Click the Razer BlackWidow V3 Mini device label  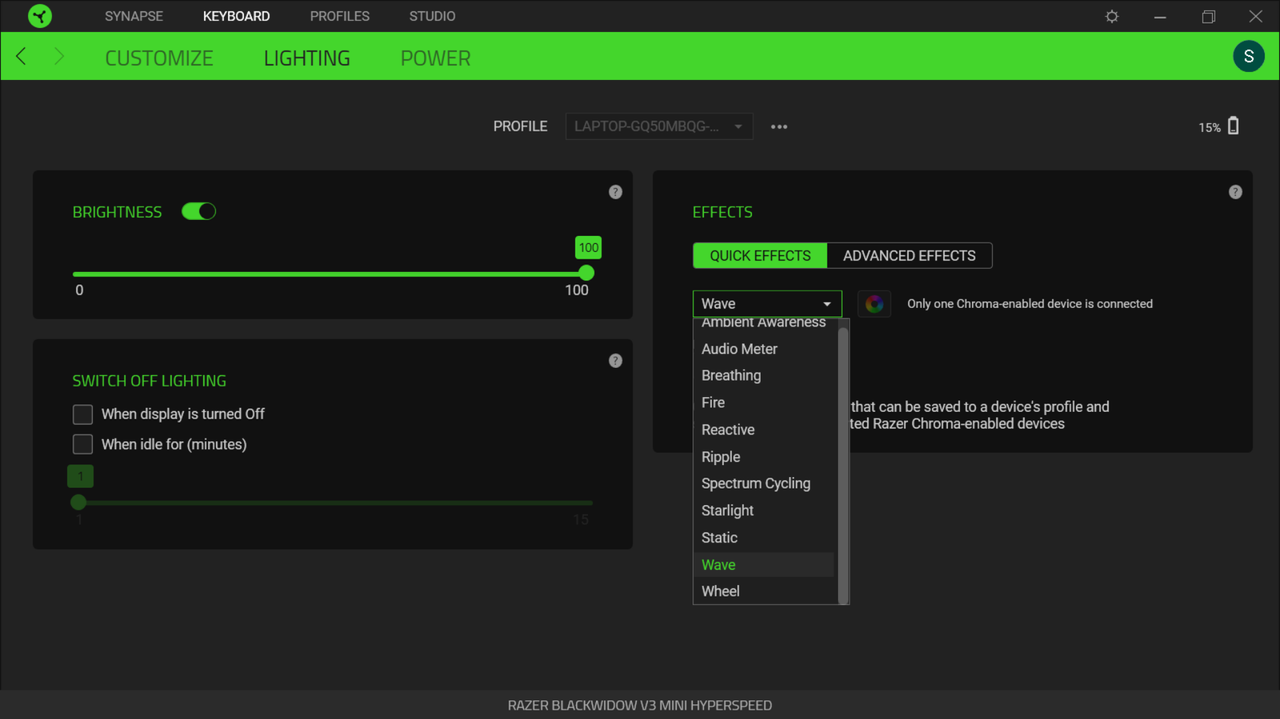point(640,705)
